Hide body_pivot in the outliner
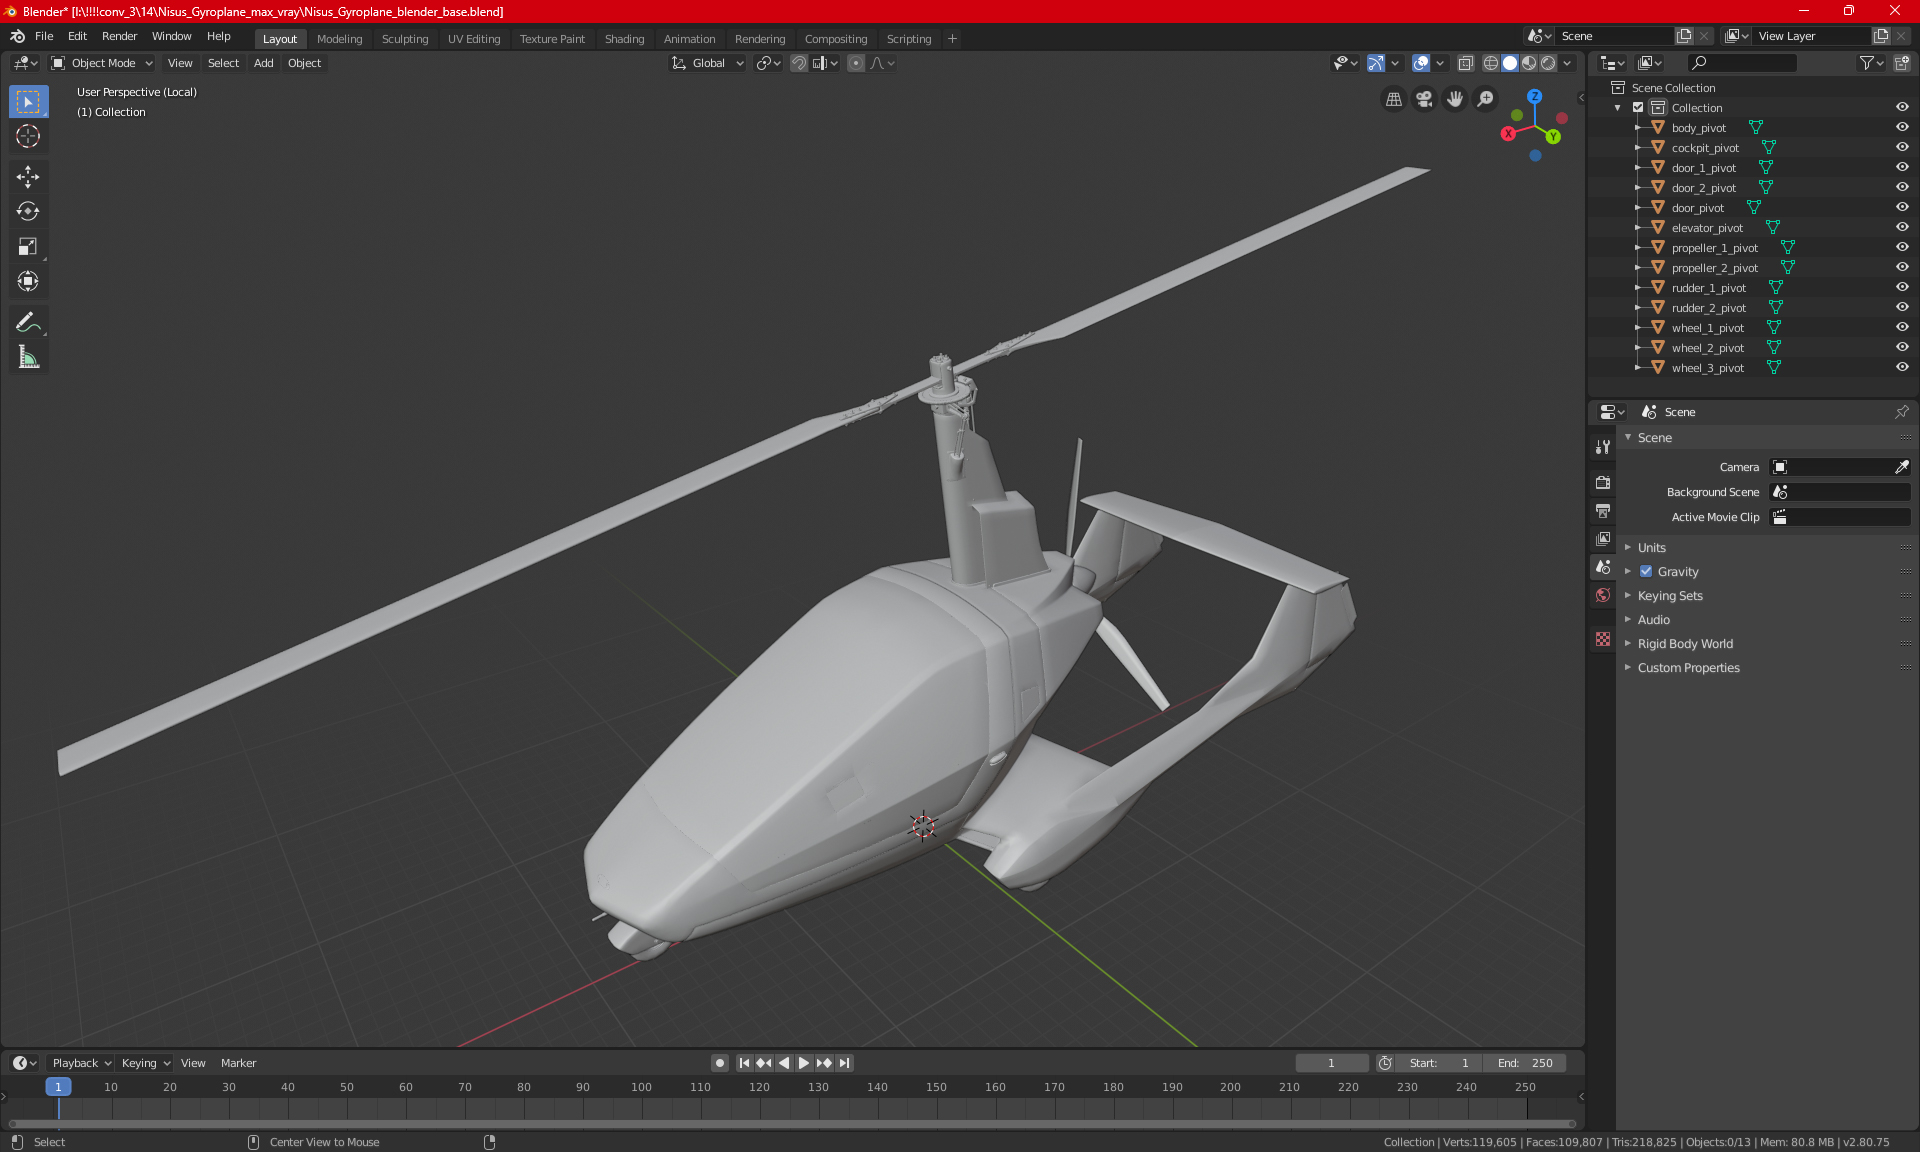 tap(1902, 127)
